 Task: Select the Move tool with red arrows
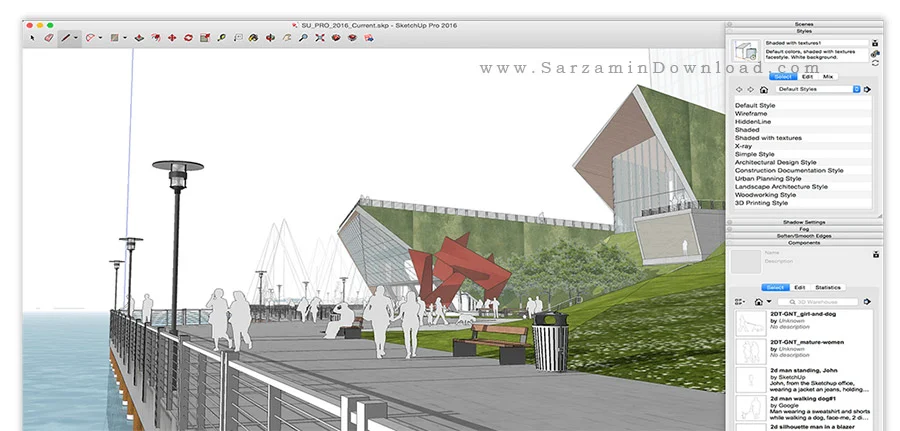click(172, 38)
